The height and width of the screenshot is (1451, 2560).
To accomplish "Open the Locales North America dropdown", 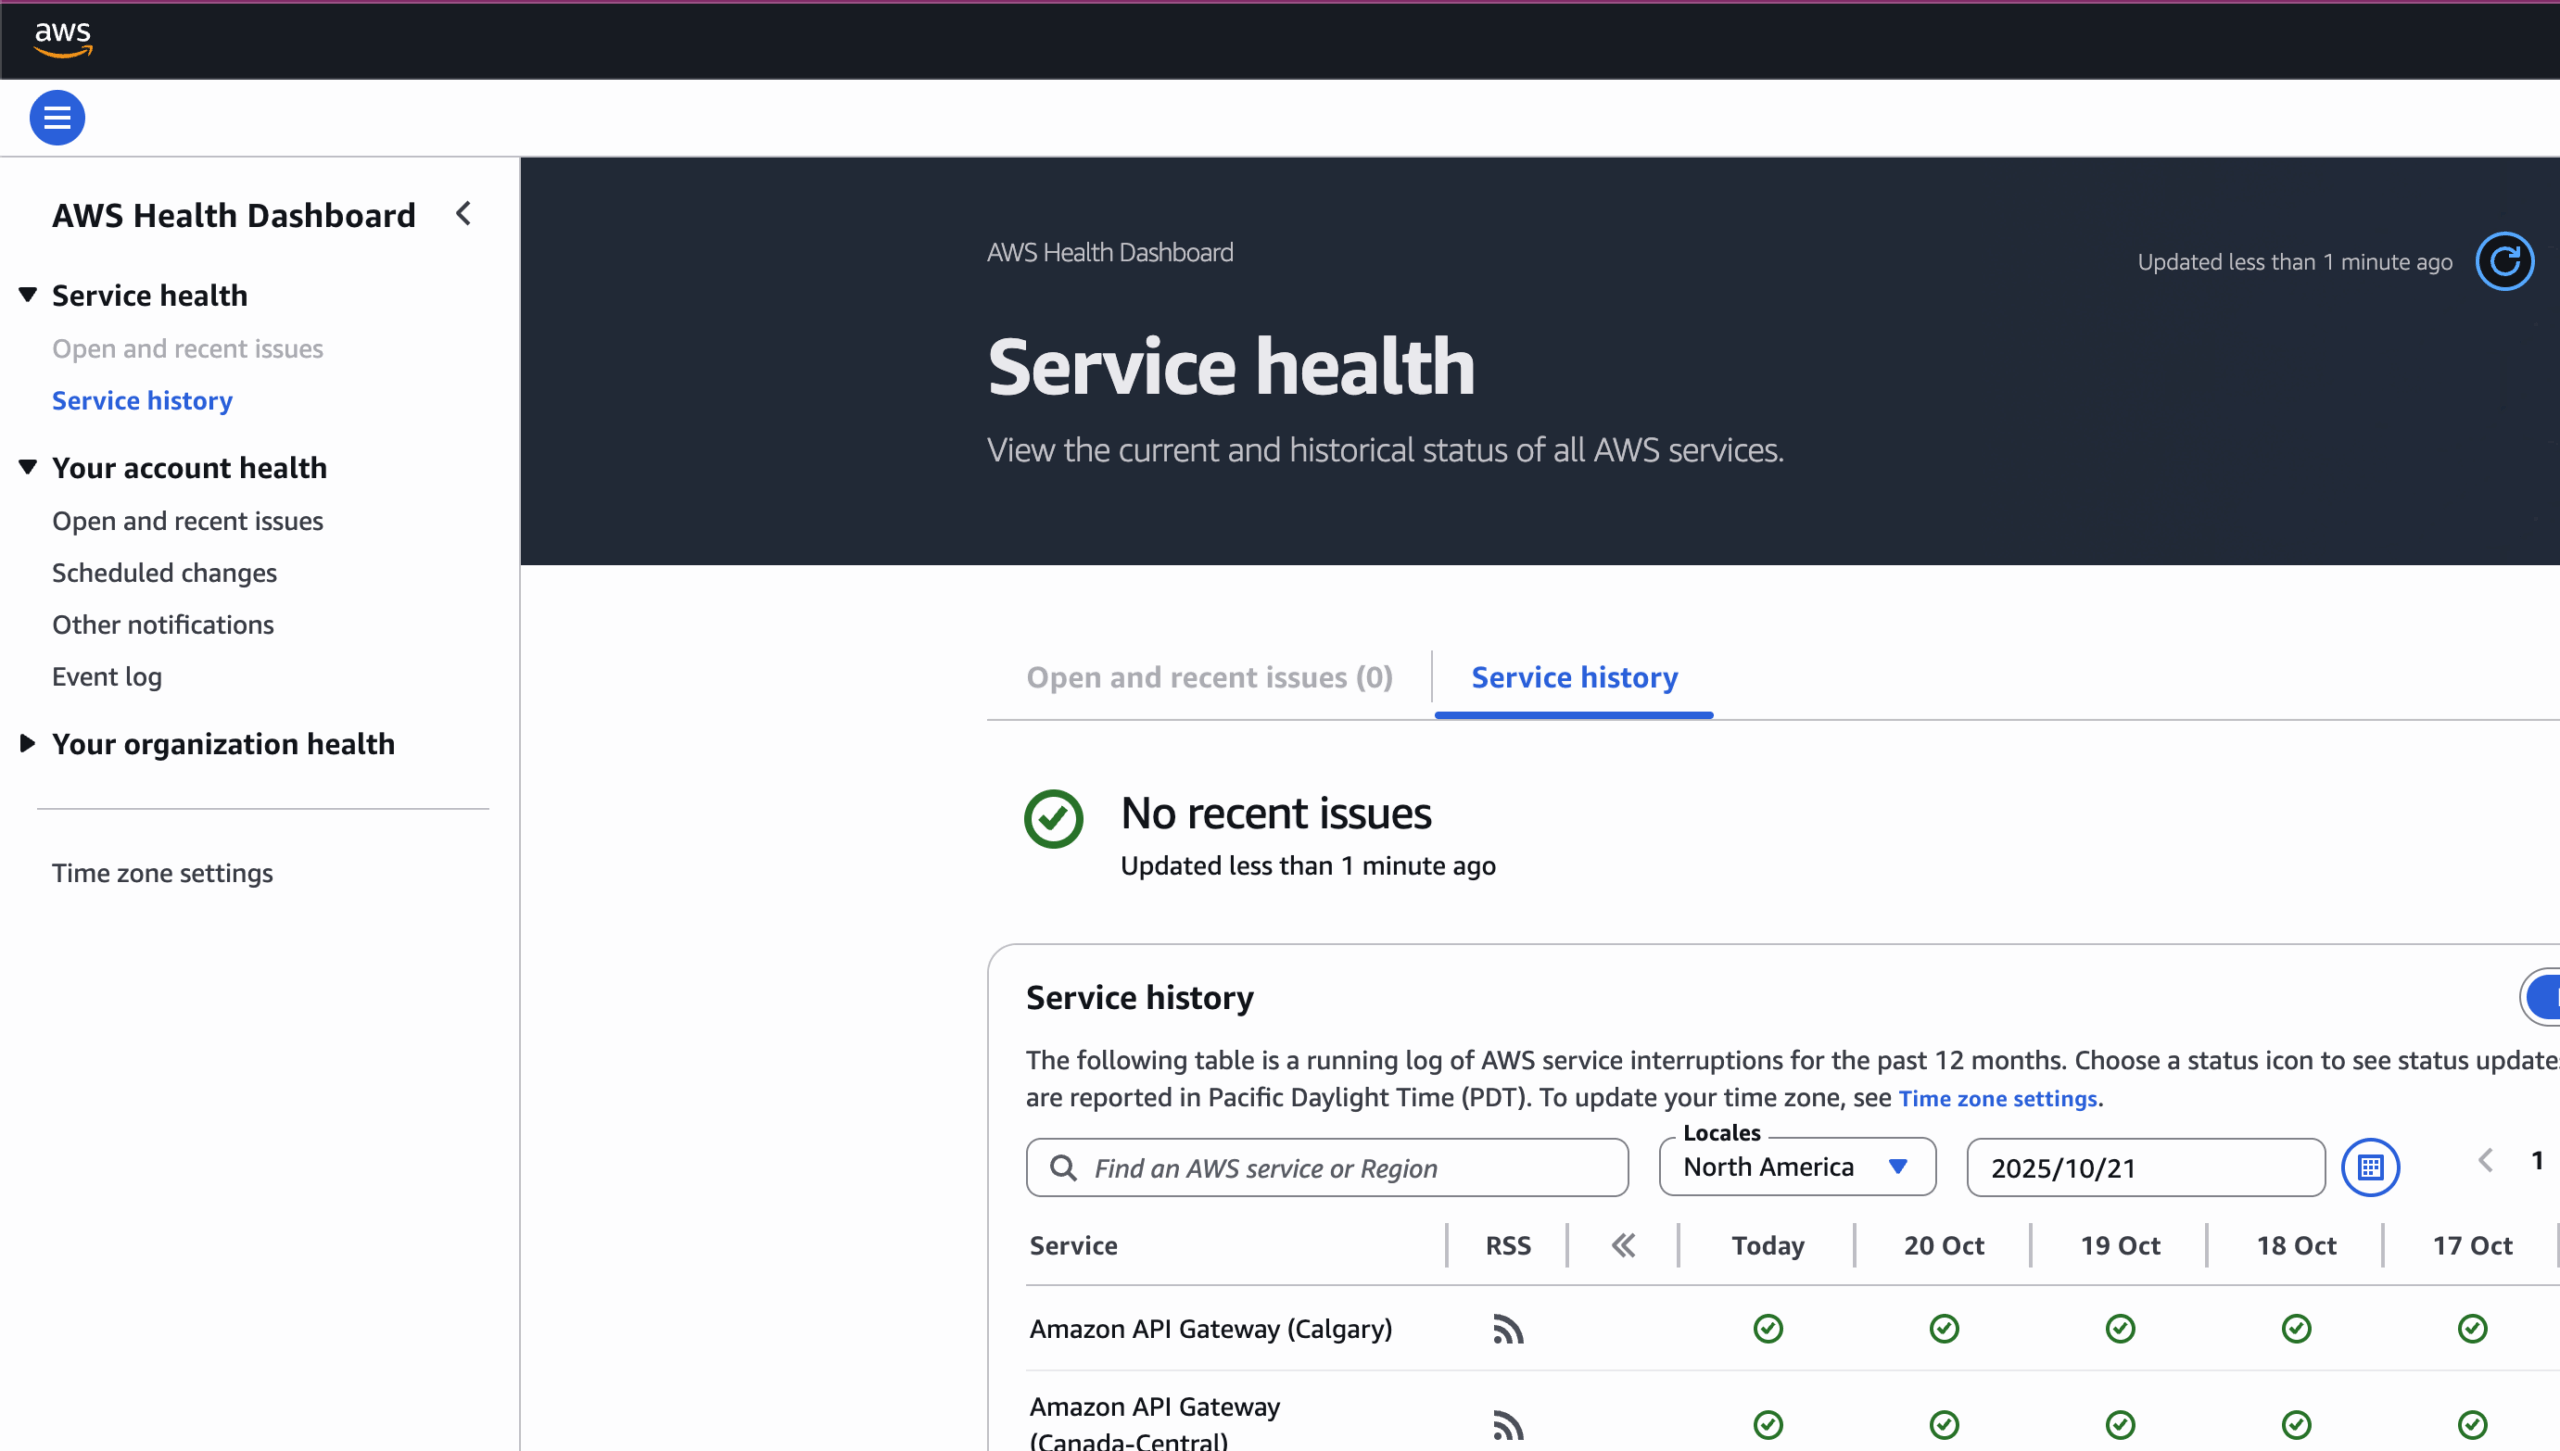I will pos(1797,1167).
